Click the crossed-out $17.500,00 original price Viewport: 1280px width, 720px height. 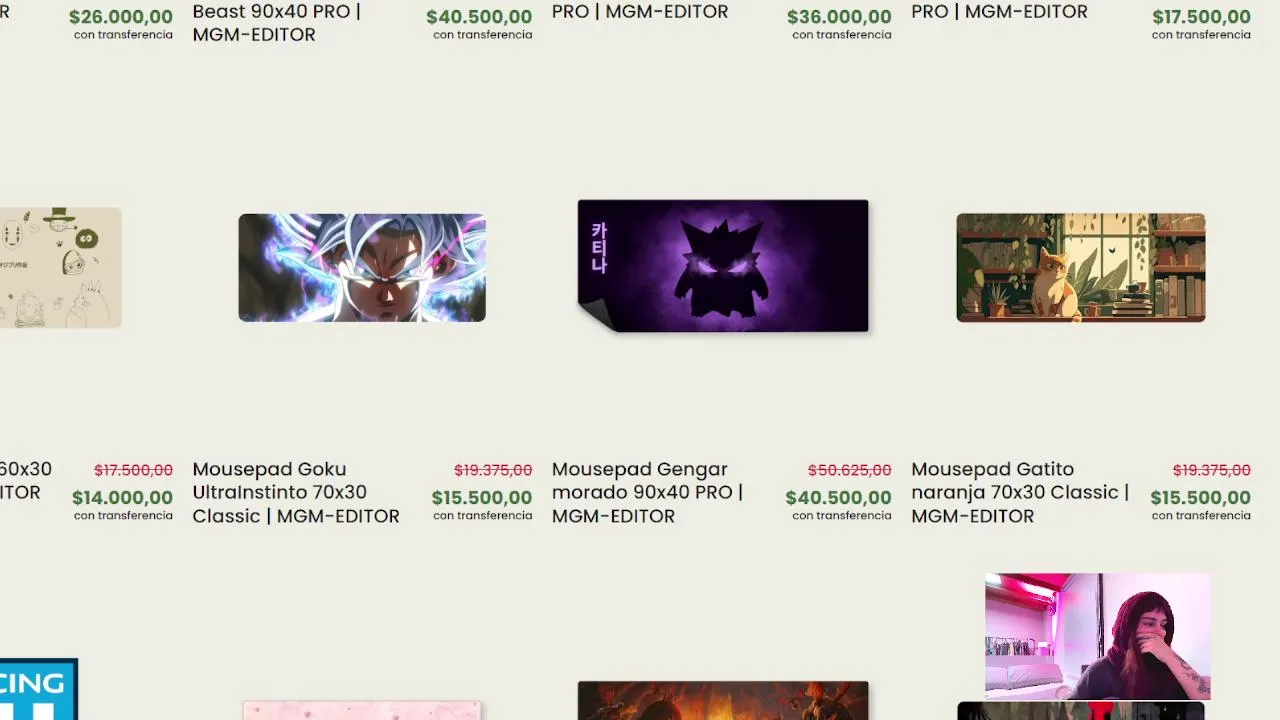(x=133, y=470)
